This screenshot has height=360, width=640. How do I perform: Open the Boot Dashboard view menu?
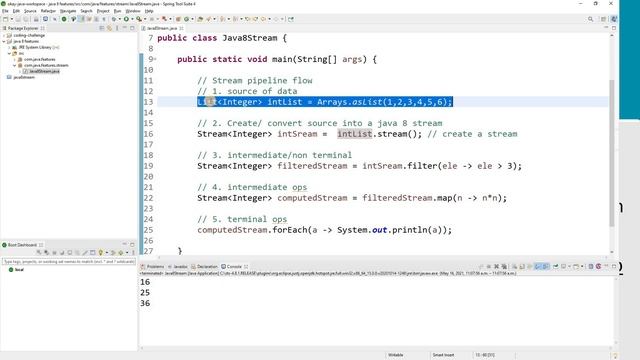pos(133,253)
